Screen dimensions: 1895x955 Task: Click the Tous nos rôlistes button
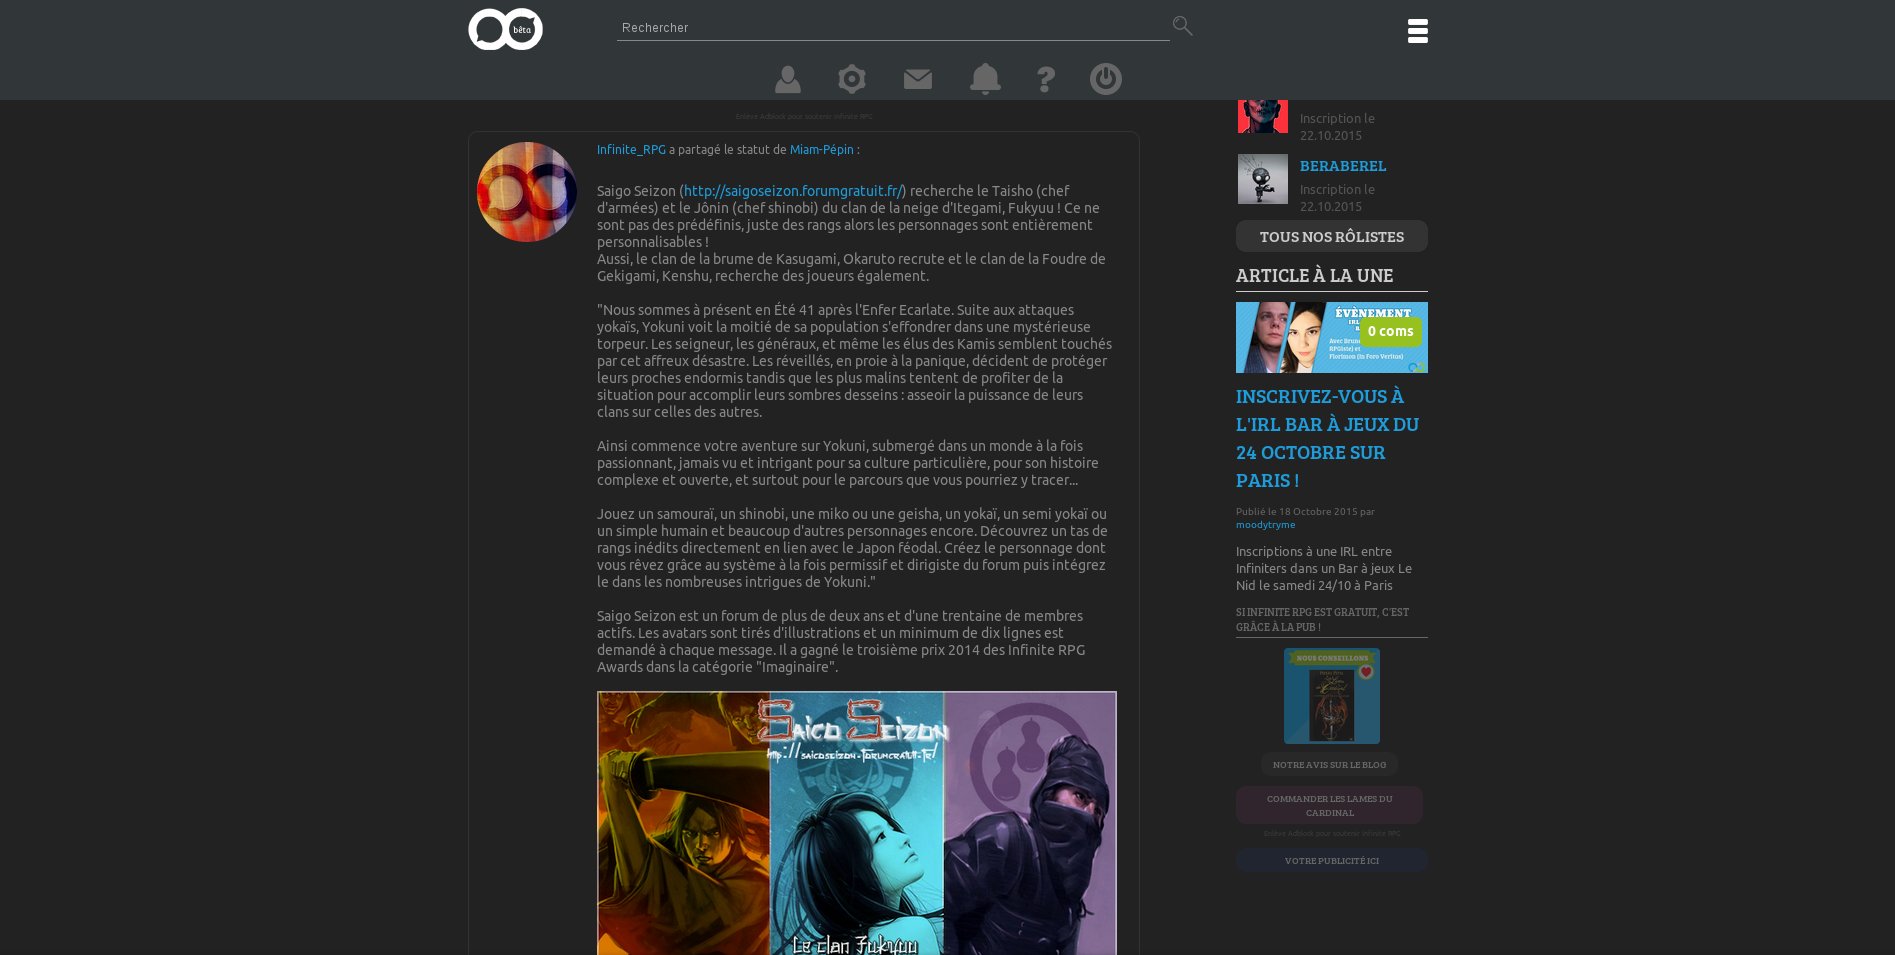pyautogui.click(x=1332, y=237)
